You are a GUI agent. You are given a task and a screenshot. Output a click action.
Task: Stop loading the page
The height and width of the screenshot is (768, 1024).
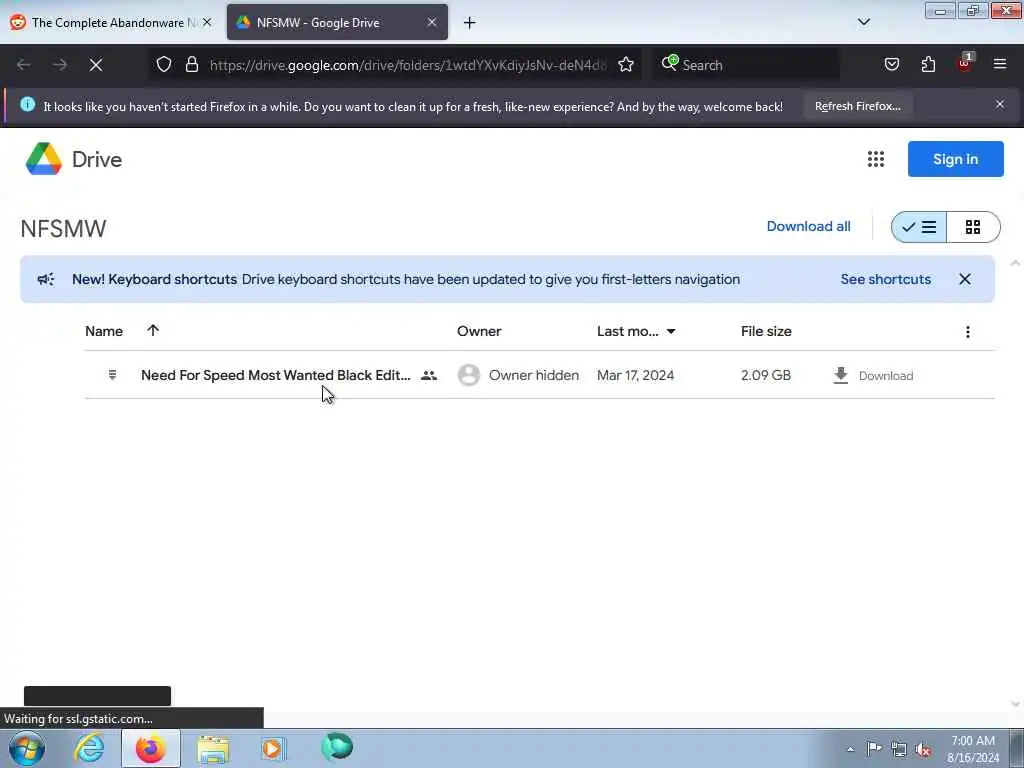click(x=96, y=65)
